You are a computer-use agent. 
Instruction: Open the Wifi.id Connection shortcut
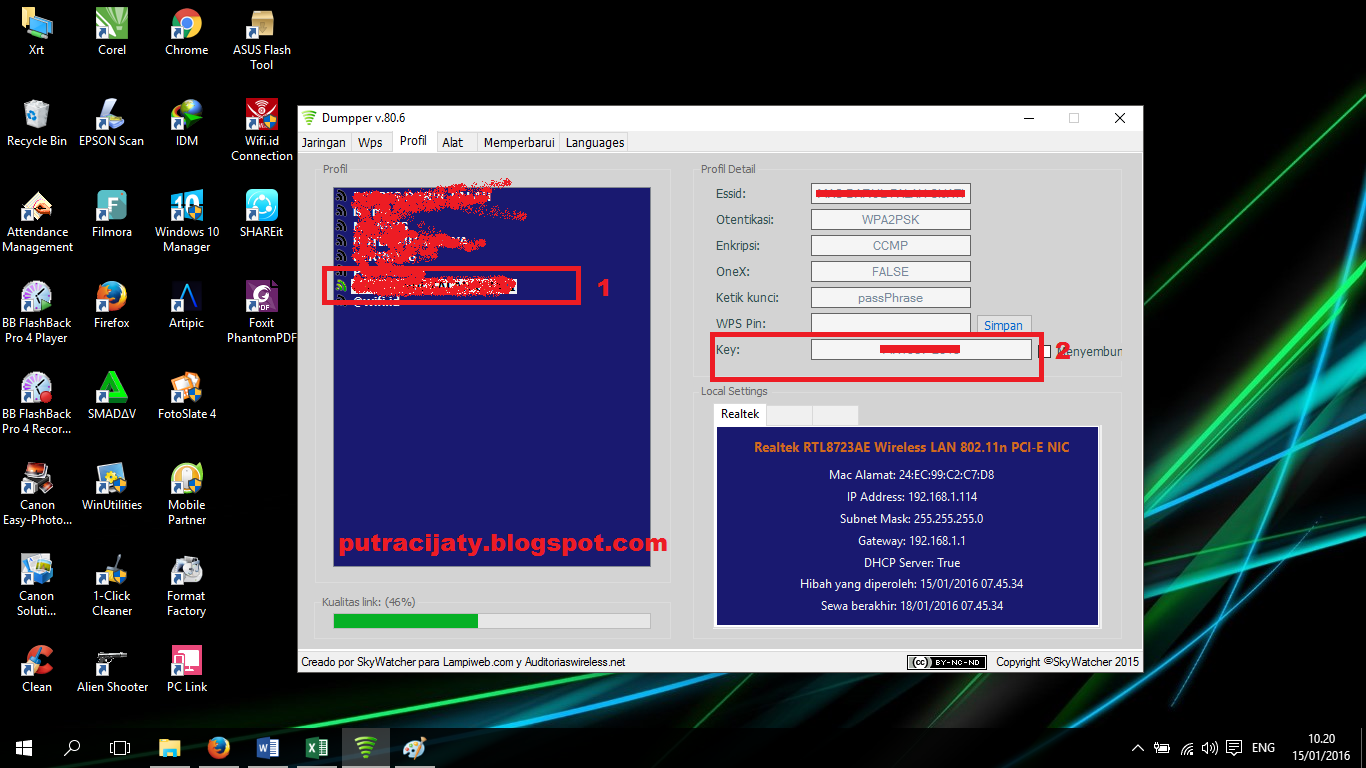(262, 130)
